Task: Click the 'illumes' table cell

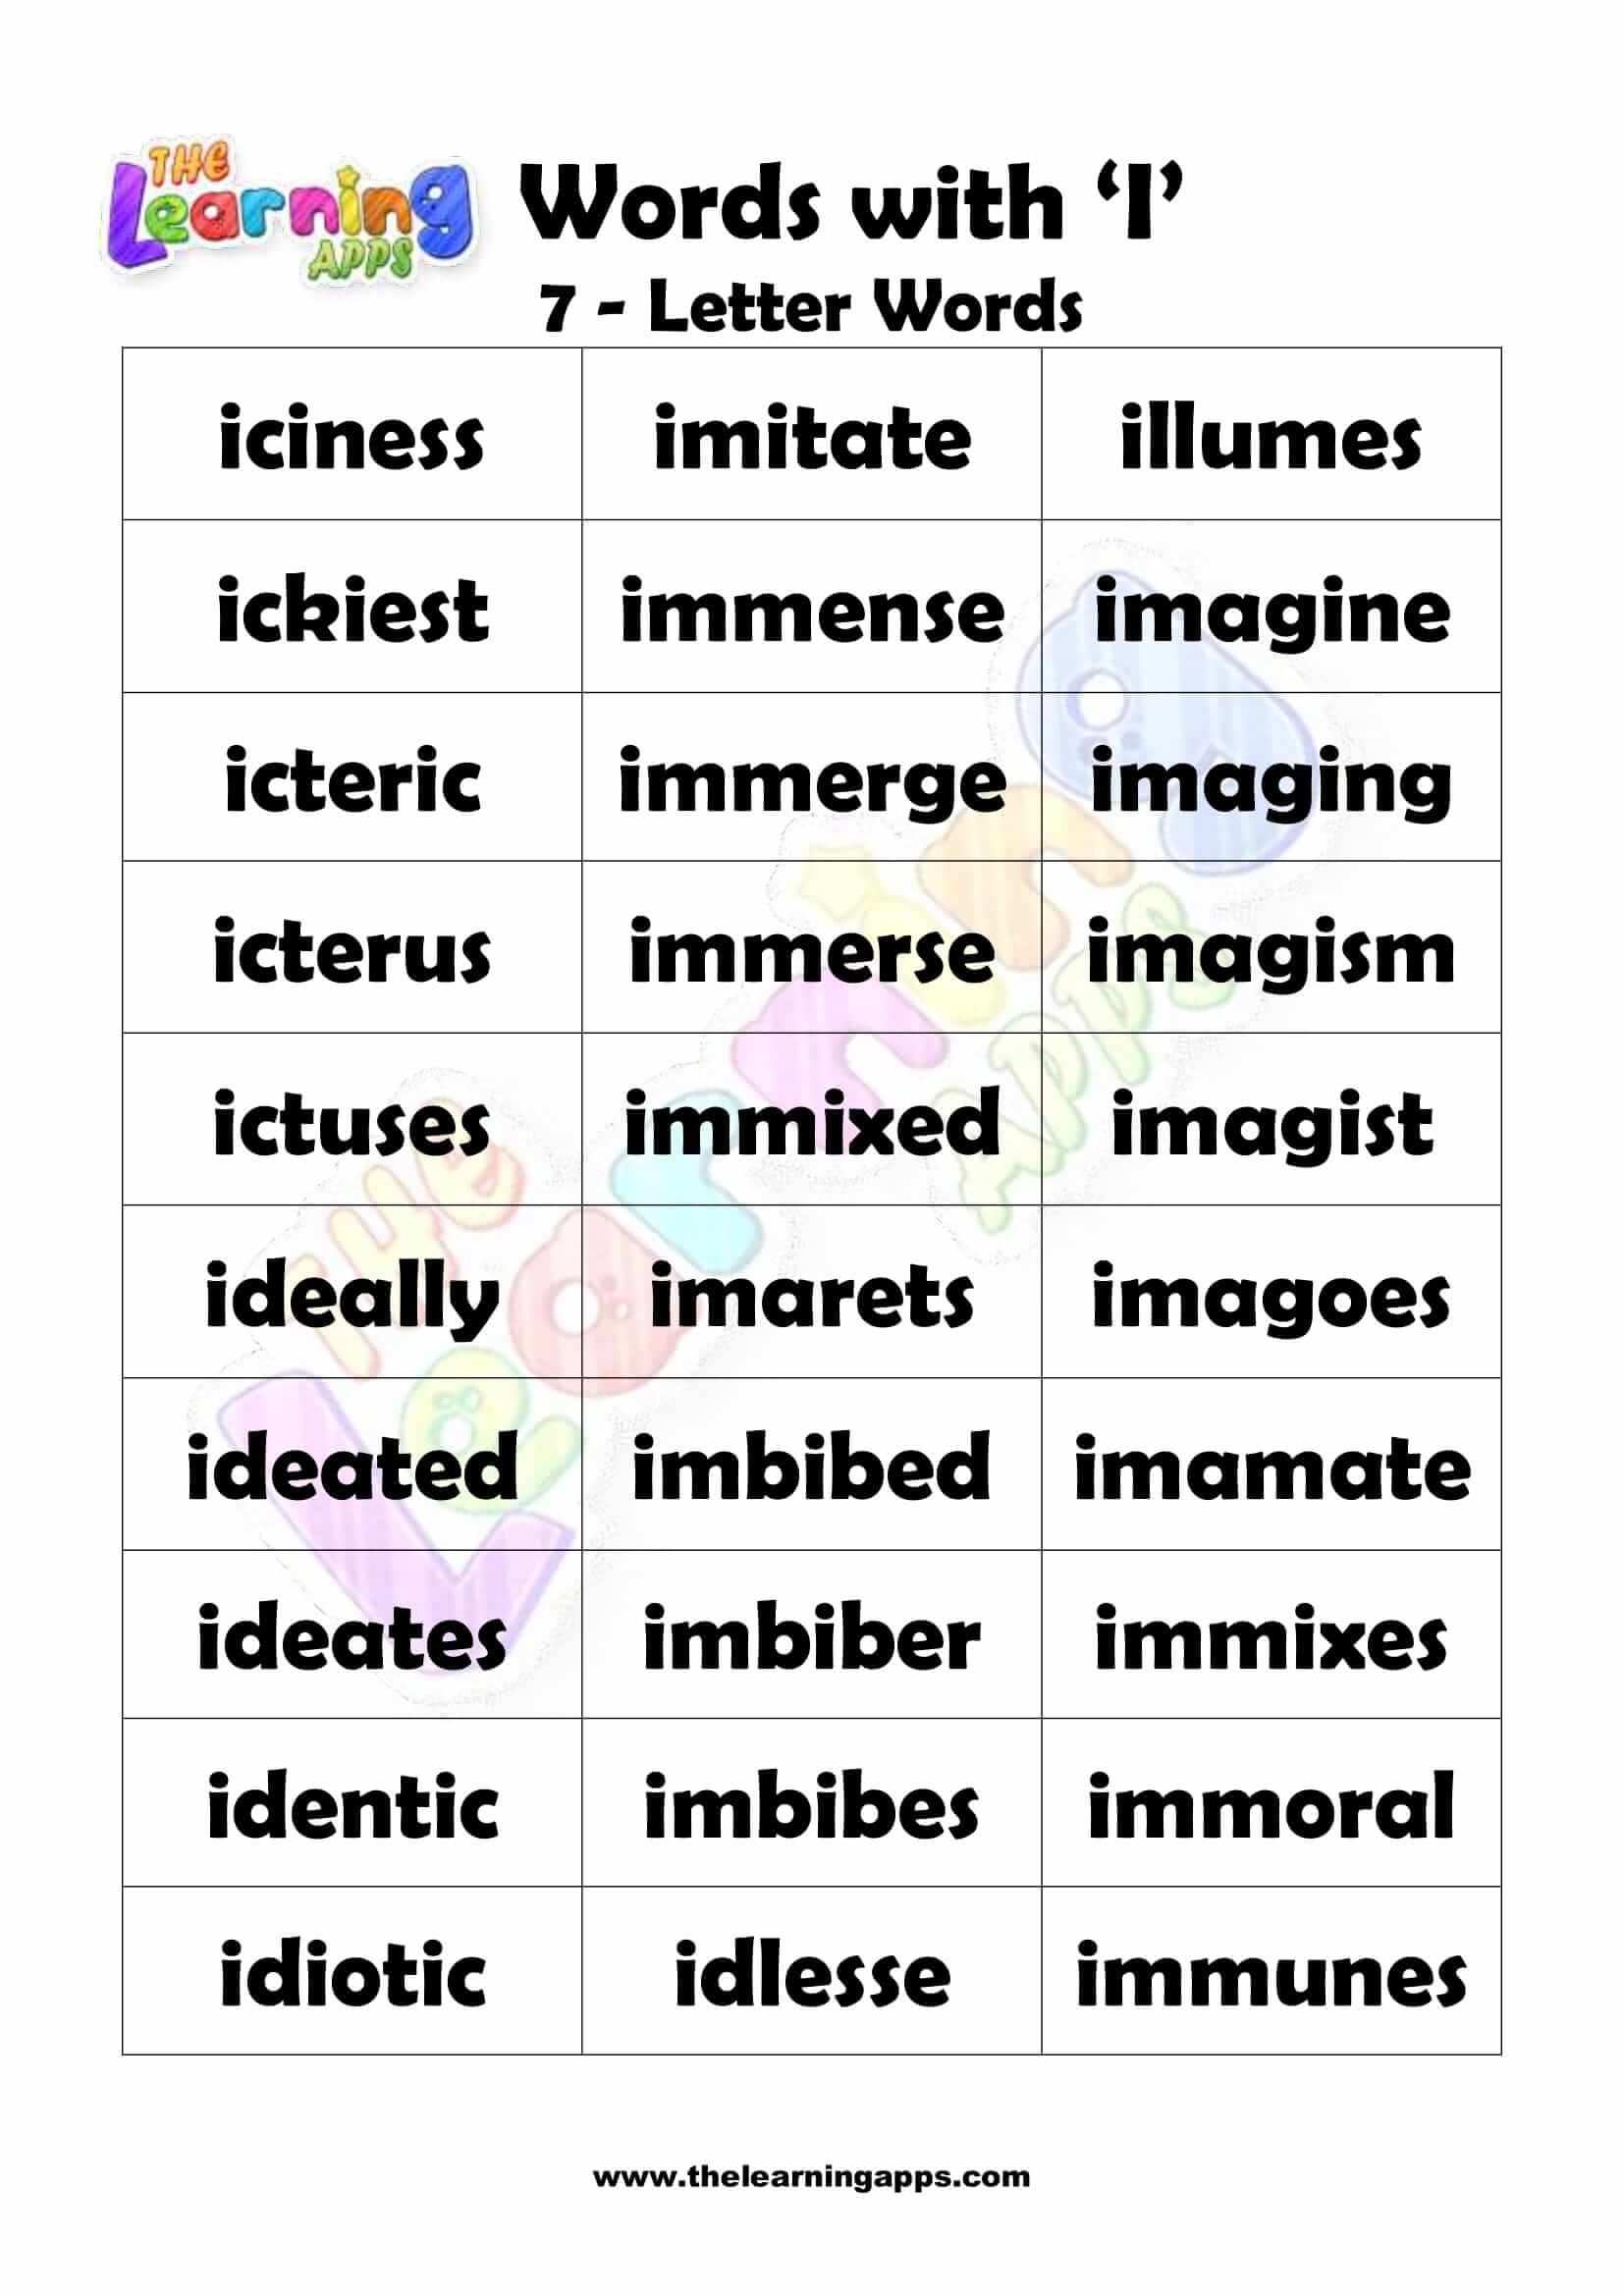Action: [1270, 437]
